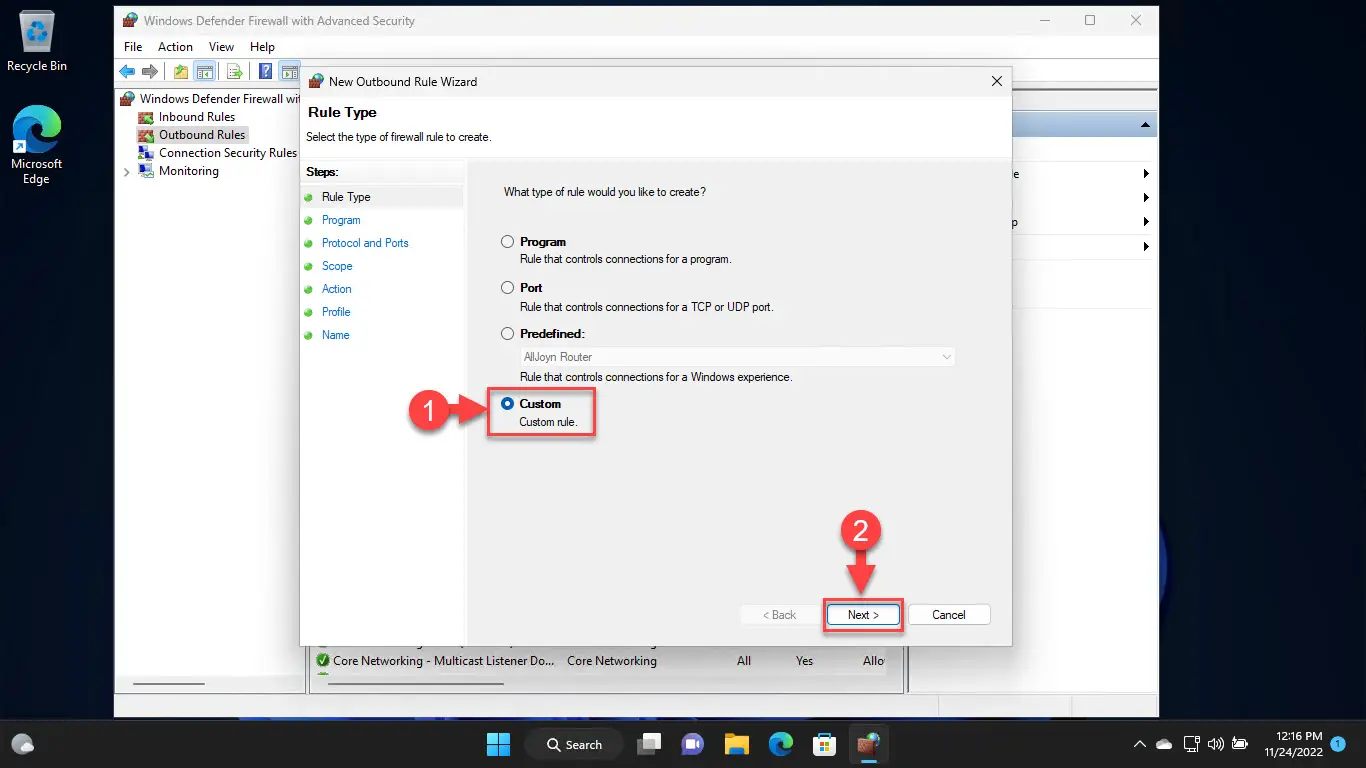Click the Up one level folder icon
1366x768 pixels.
click(180, 71)
